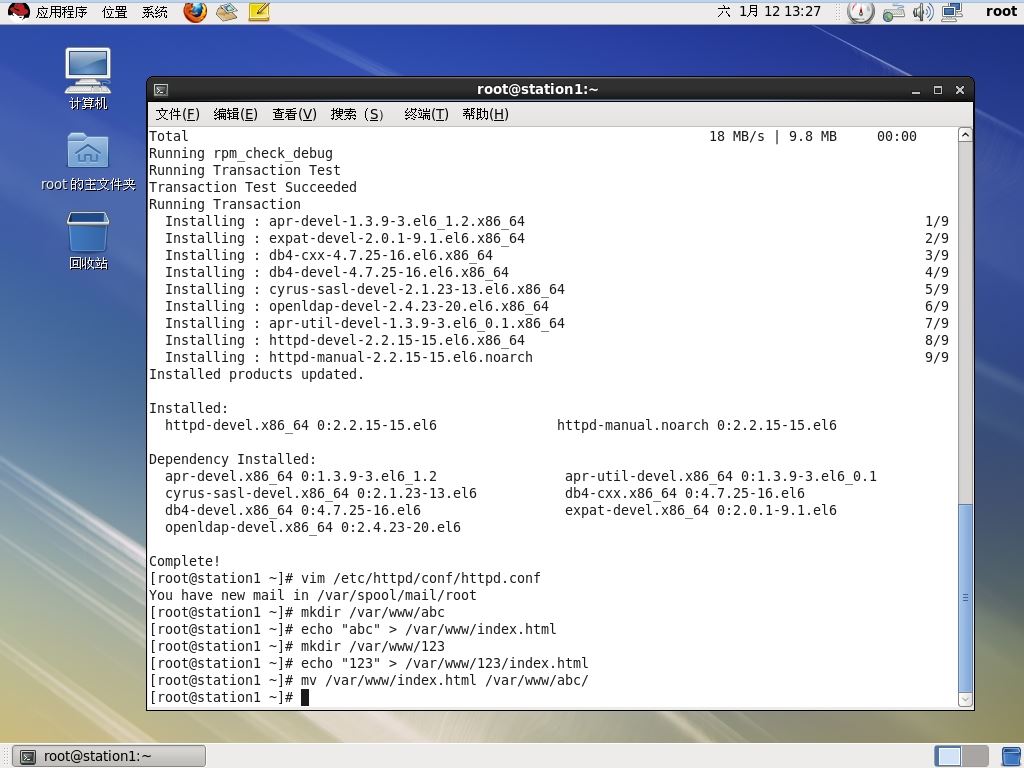Click the 'openldap-devel.x86_64 0:2.4.23-20.el6' entry
Screen dimensions: 1024x768
(313, 528)
